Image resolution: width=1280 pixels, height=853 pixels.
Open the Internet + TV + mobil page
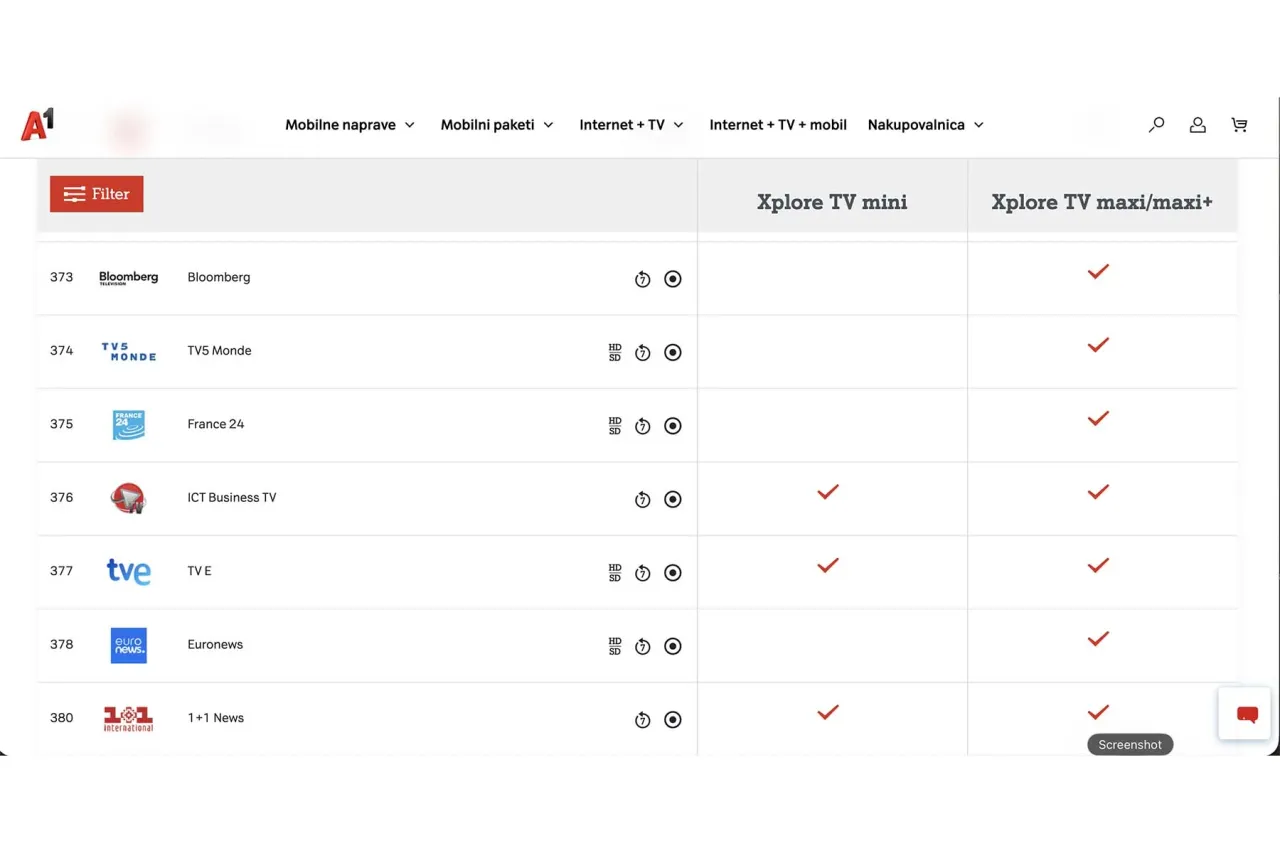[778, 125]
